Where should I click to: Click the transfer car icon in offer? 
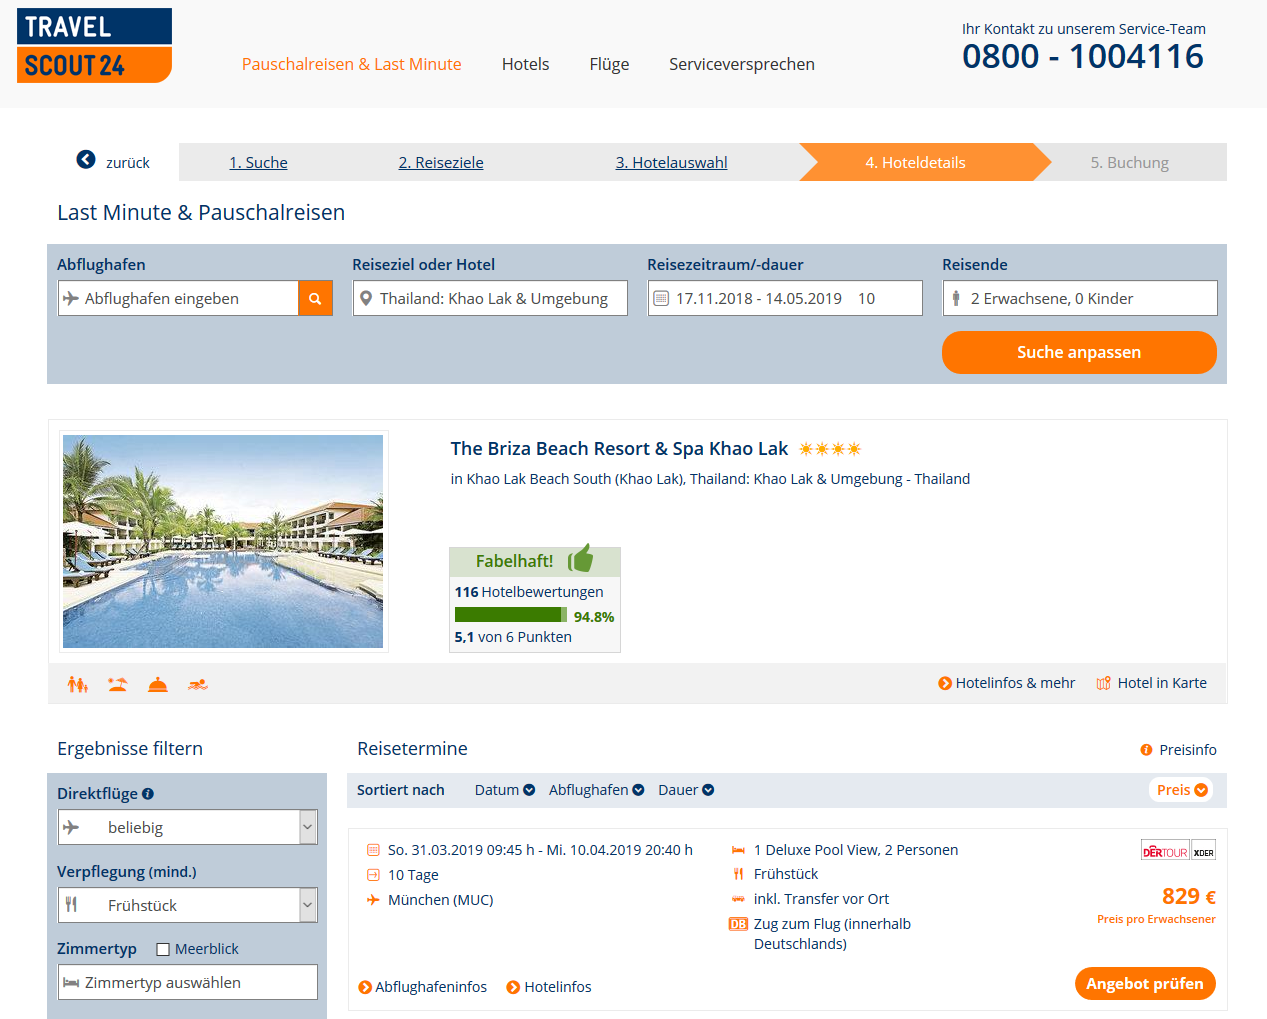[738, 899]
